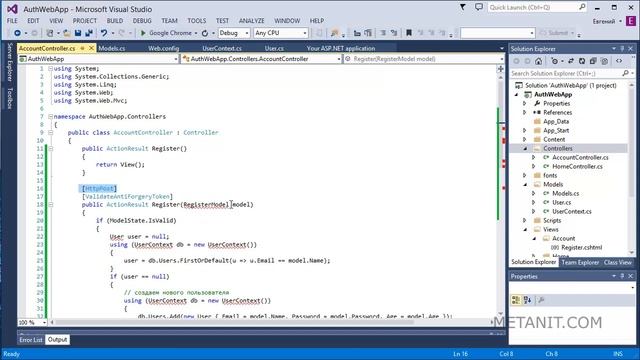Open the Google Chrome browser dropdown arrow
The image size is (640, 360).
point(196,33)
